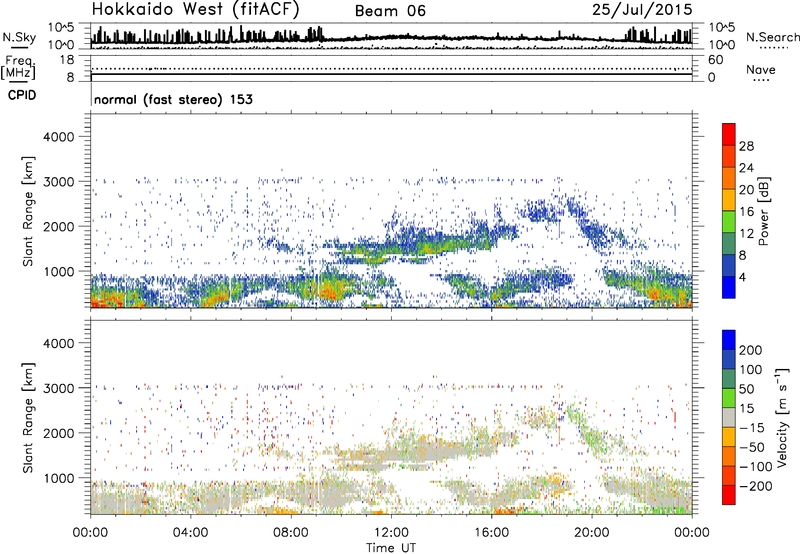Viewport: 800px width, 554px height.
Task: Click the '2000' tick of power panel
Action: click(59, 226)
